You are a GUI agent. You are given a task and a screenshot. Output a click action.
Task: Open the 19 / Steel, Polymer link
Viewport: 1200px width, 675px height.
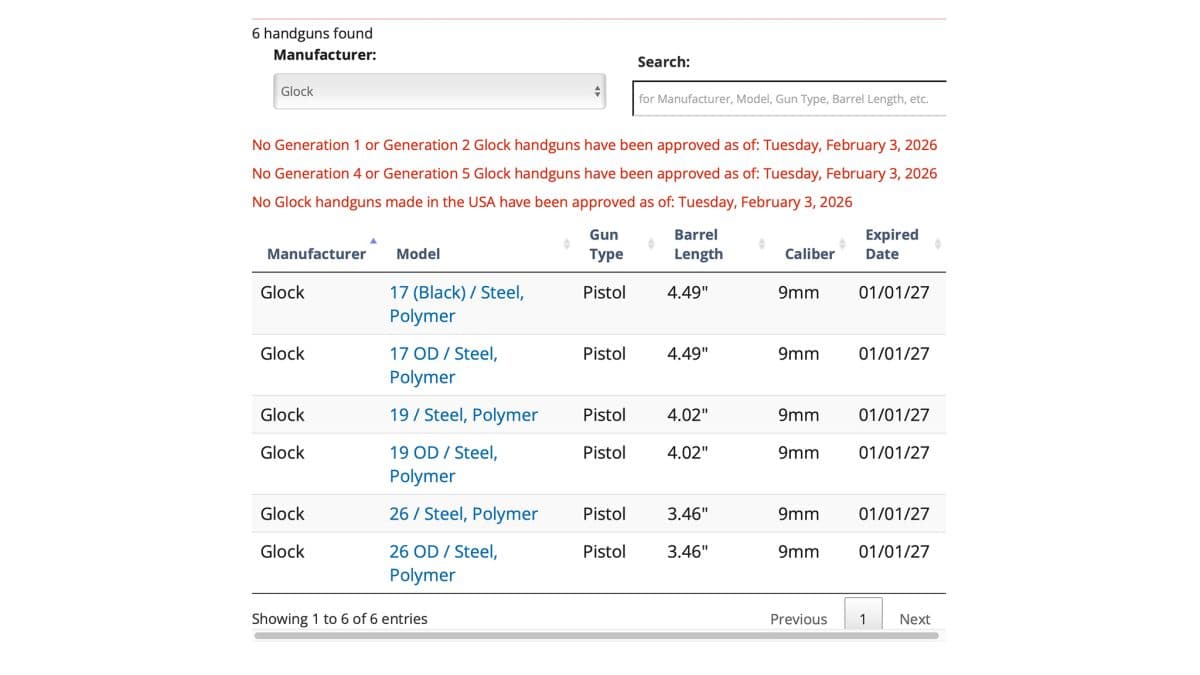click(x=463, y=415)
